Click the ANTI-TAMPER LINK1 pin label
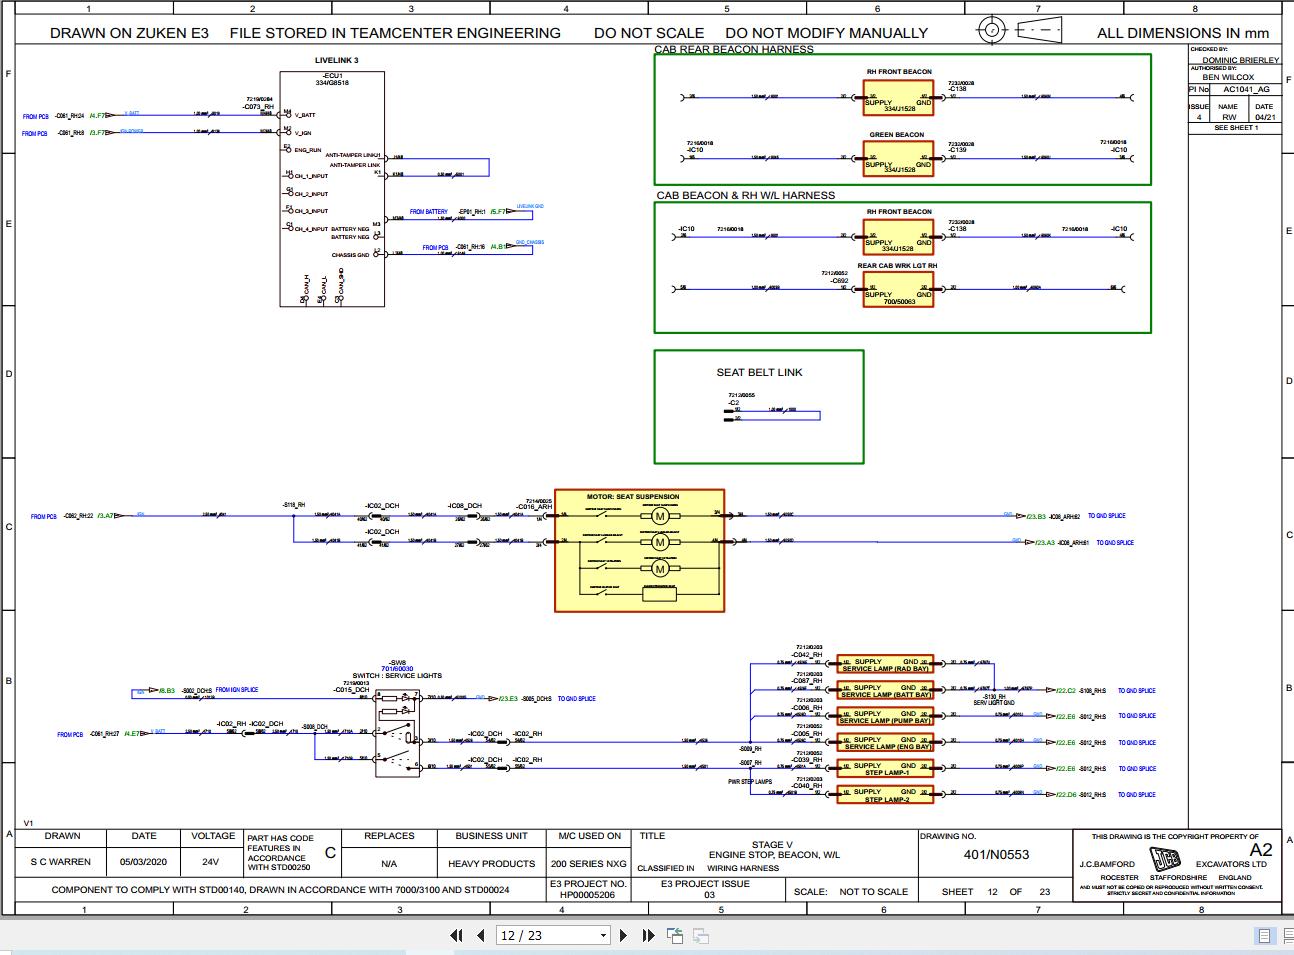1294x955 pixels. (x=355, y=156)
